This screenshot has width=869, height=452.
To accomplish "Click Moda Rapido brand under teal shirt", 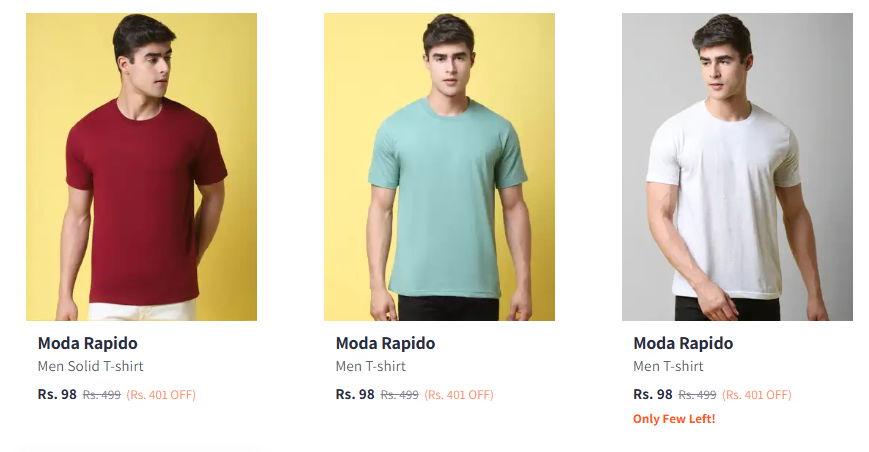I will click(x=385, y=343).
